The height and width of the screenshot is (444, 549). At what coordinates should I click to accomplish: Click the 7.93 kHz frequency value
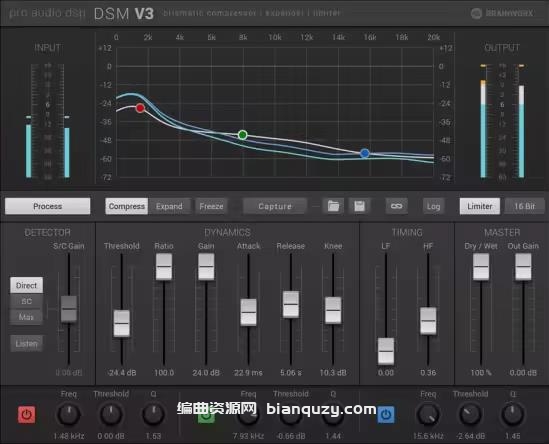pyautogui.click(x=249, y=436)
